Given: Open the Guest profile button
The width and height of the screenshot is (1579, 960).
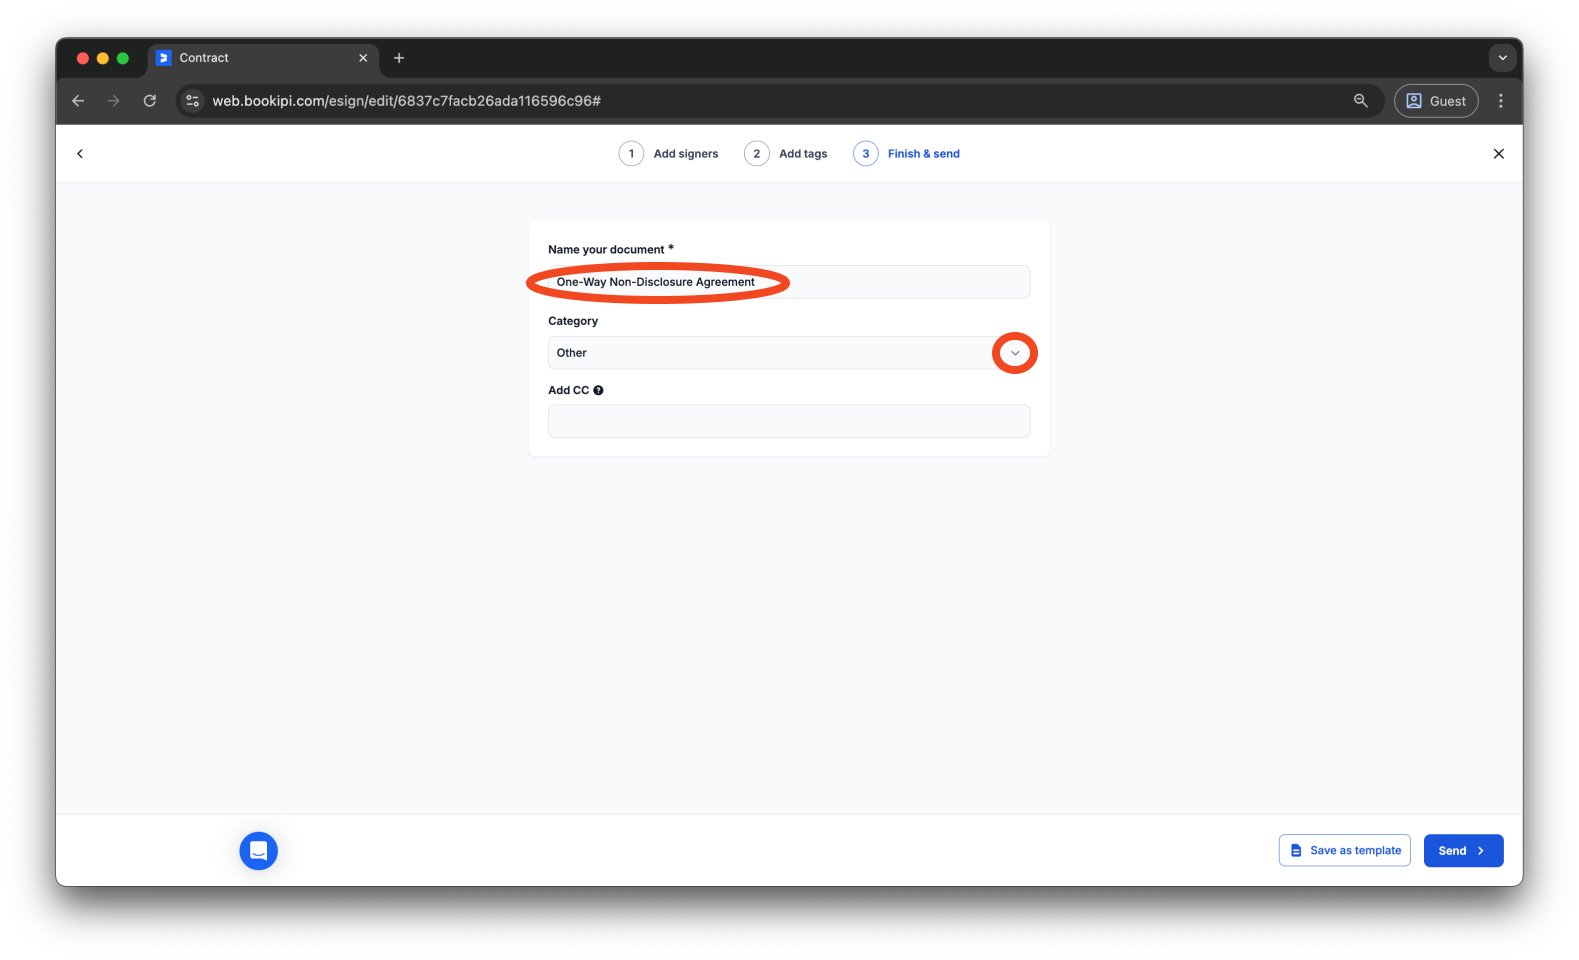Looking at the screenshot, I should click(1436, 101).
